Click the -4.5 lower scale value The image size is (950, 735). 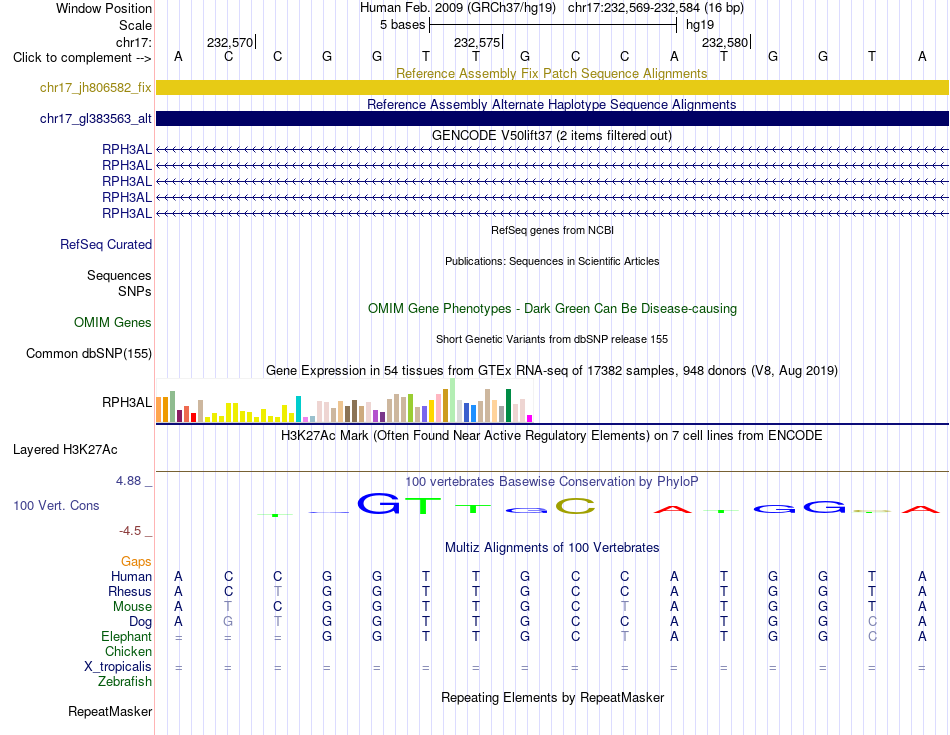pyautogui.click(x=130, y=531)
